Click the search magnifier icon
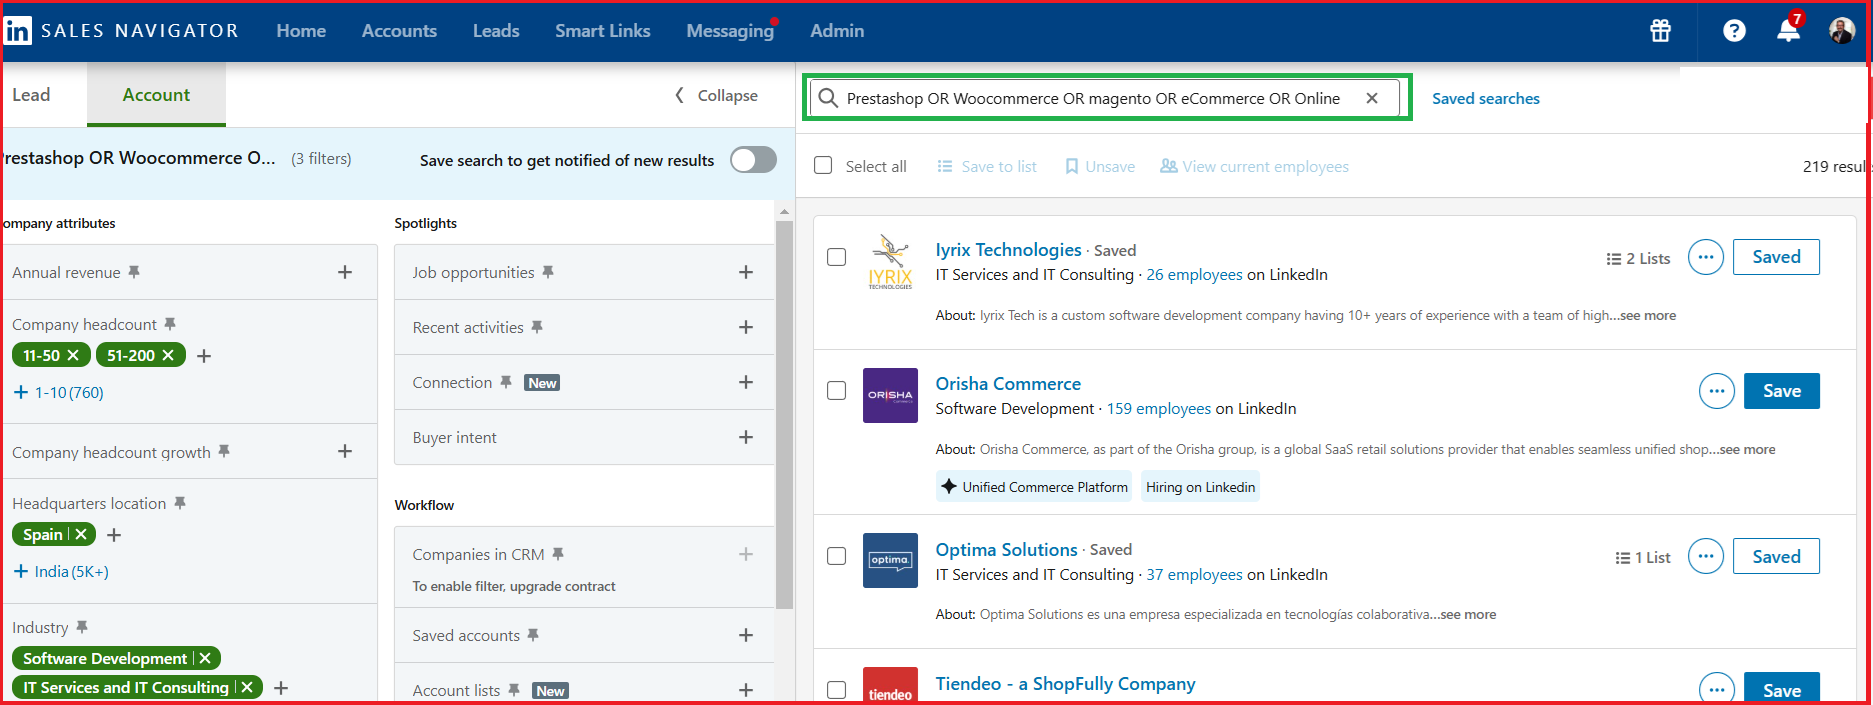The image size is (1873, 705). click(x=828, y=98)
